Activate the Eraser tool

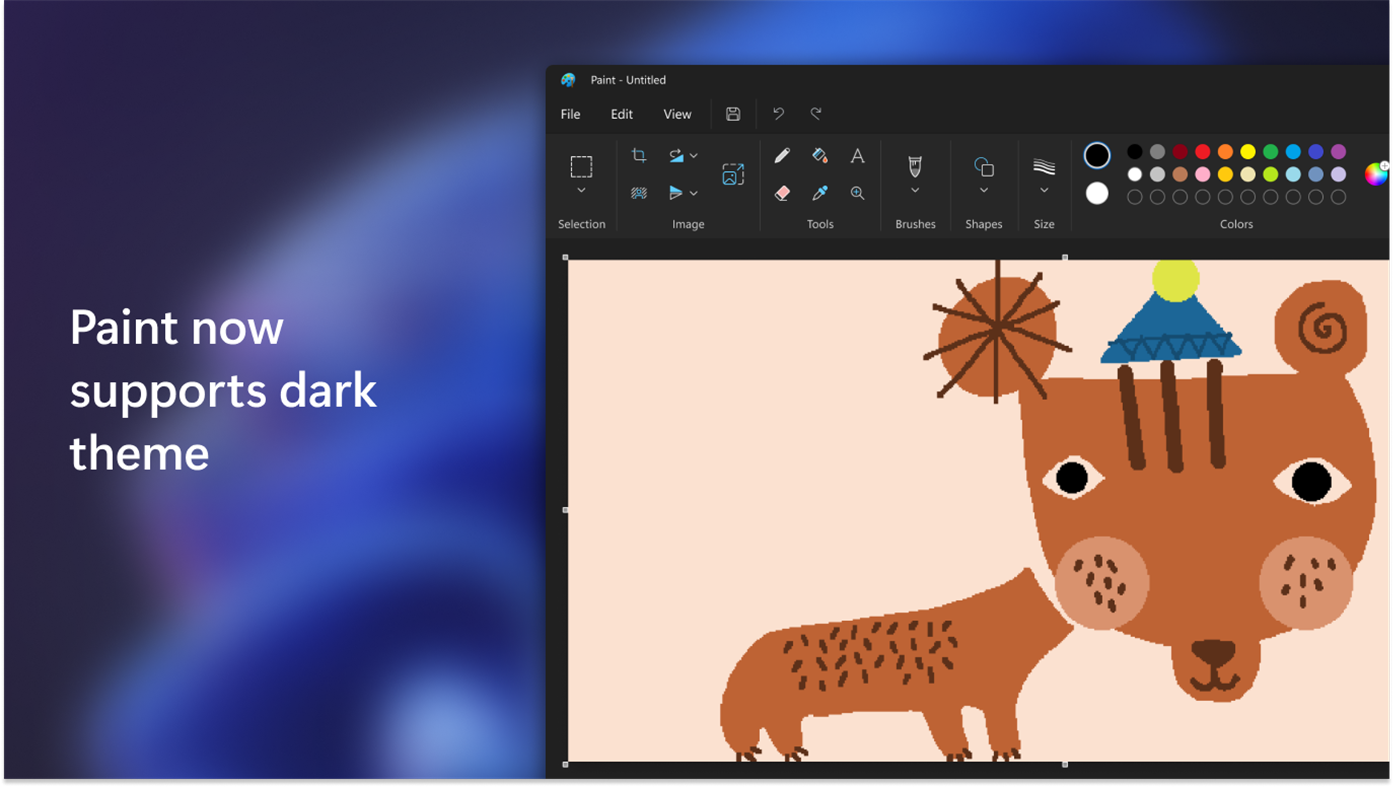point(781,192)
